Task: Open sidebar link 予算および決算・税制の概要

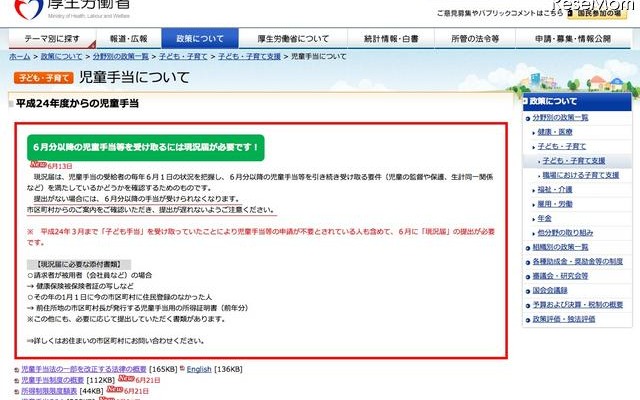Action: tap(578, 304)
